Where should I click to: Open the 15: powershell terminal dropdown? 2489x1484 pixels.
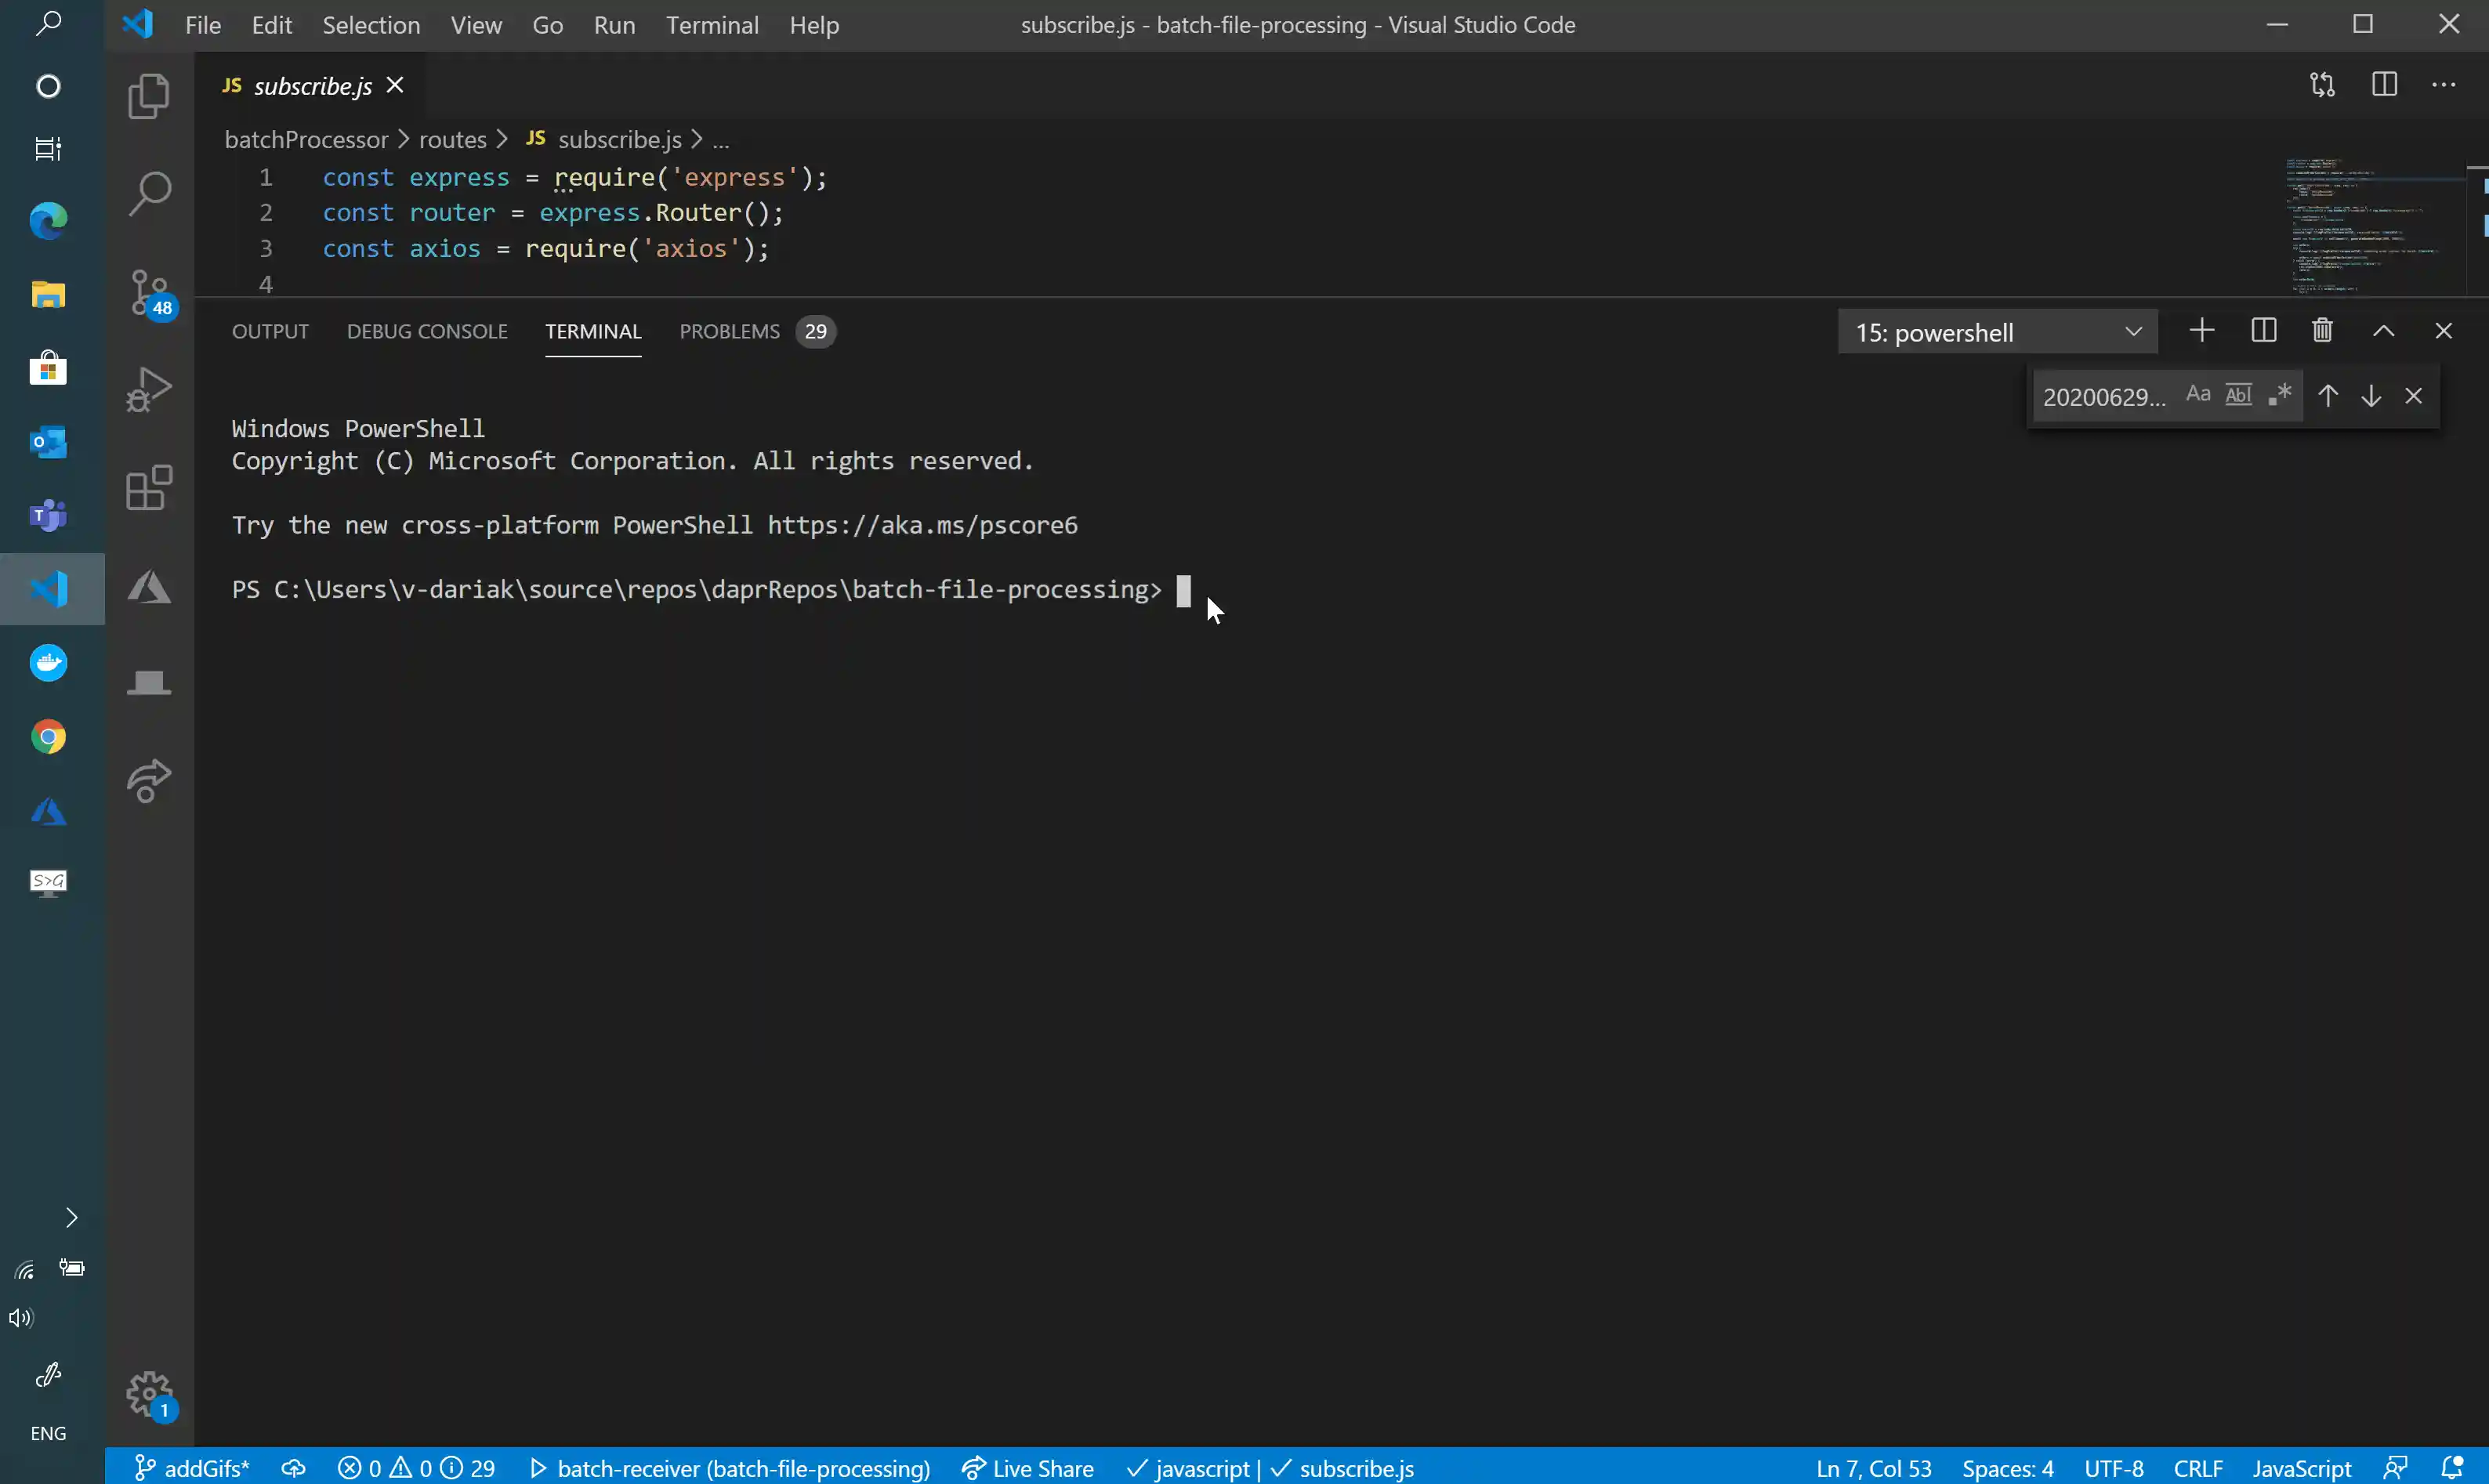pyautogui.click(x=1997, y=332)
